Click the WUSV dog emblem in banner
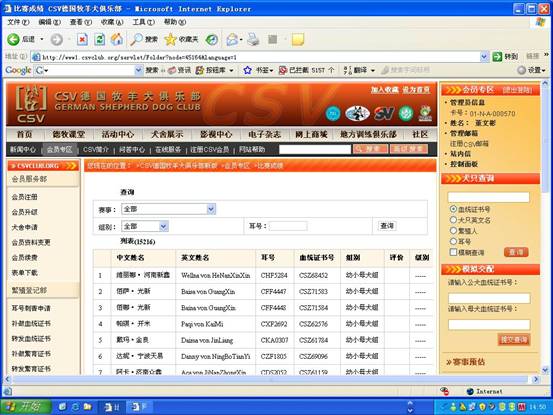Image resolution: width=553 pixels, height=415 pixels. (358, 113)
